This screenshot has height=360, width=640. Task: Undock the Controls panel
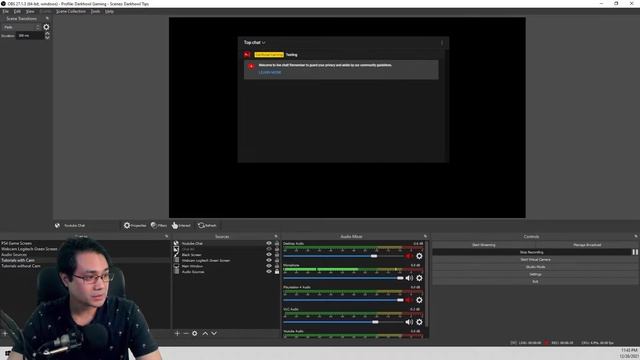click(x=636, y=236)
